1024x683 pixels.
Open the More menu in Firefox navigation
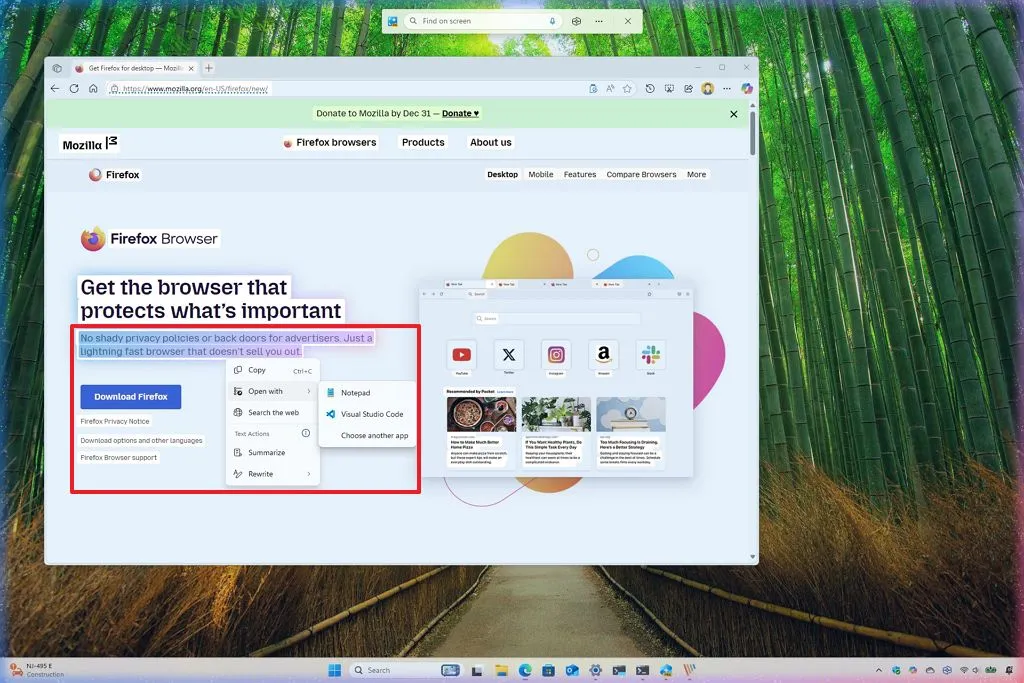(696, 174)
